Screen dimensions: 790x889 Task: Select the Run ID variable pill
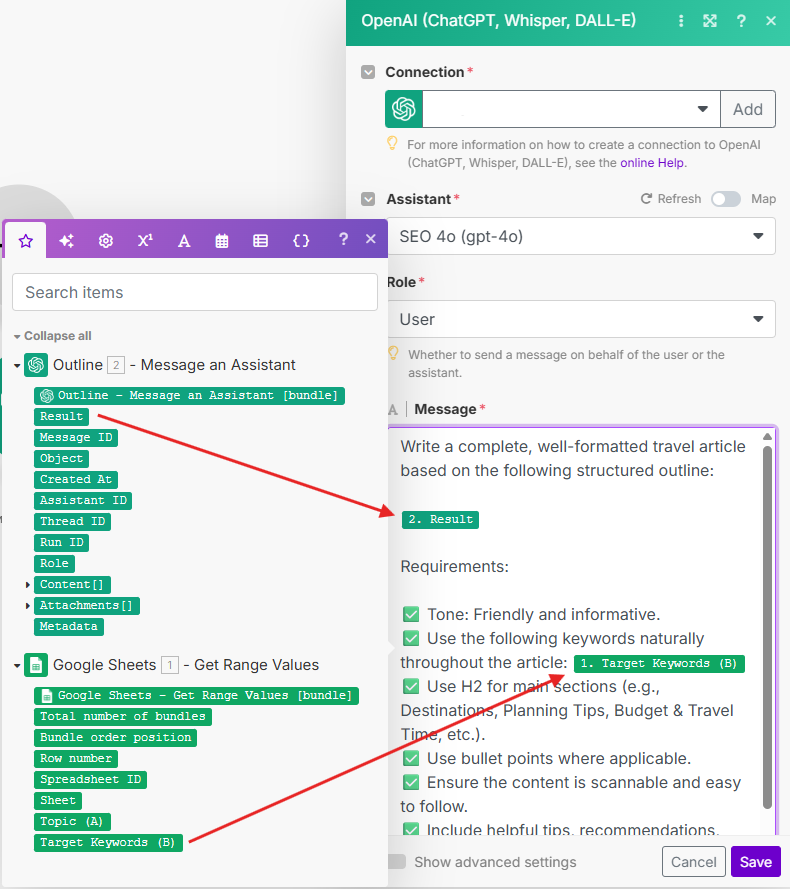tap(61, 542)
